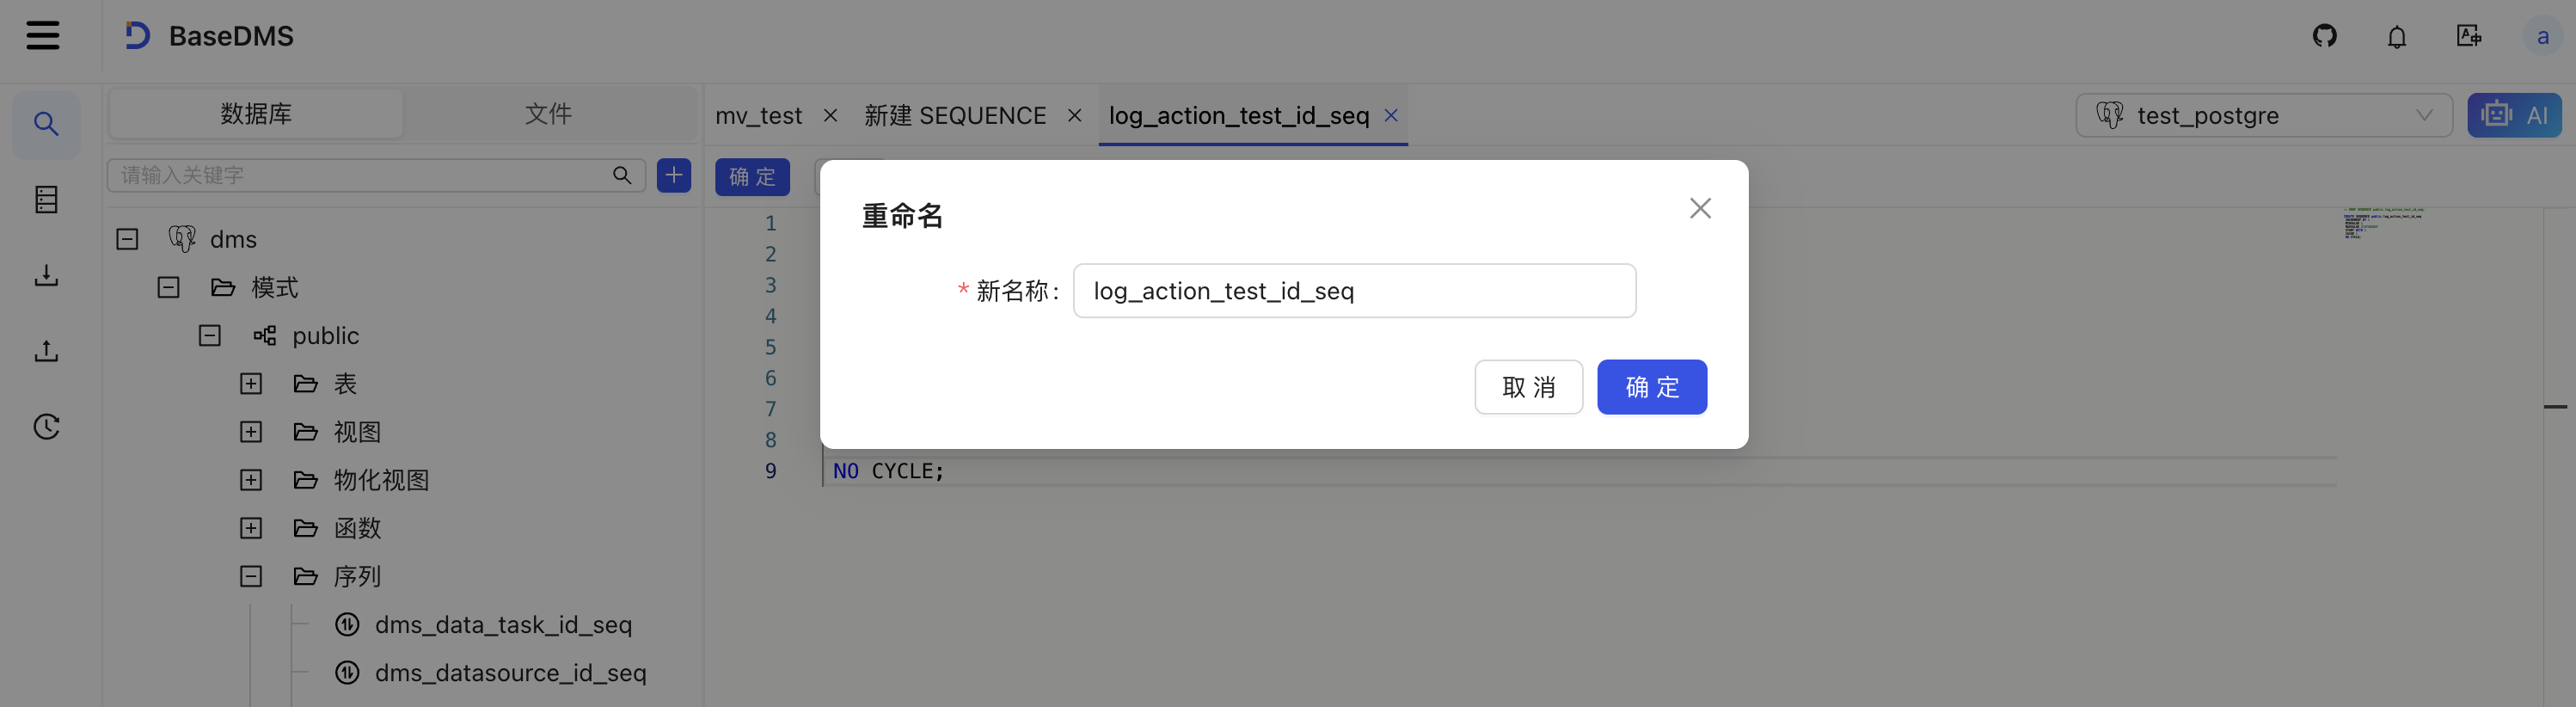Click the 物化视图 folder icon
Screen dimensions: 2576x707
pos(305,480)
